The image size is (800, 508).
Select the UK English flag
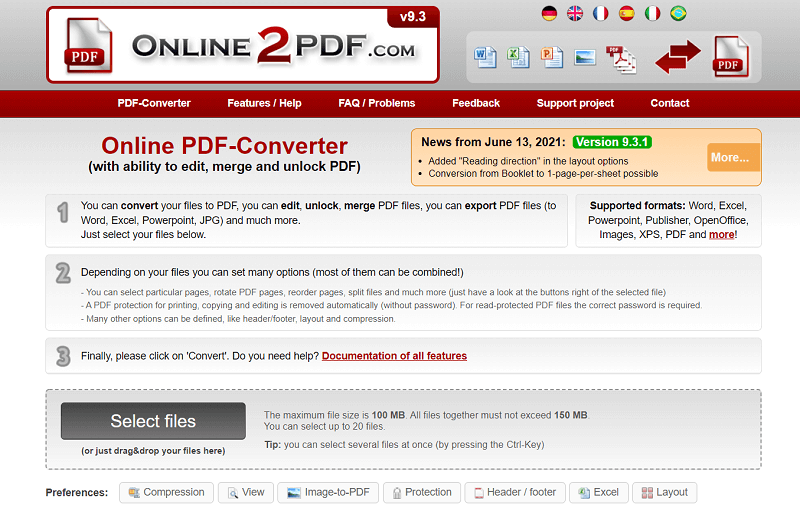coord(575,13)
